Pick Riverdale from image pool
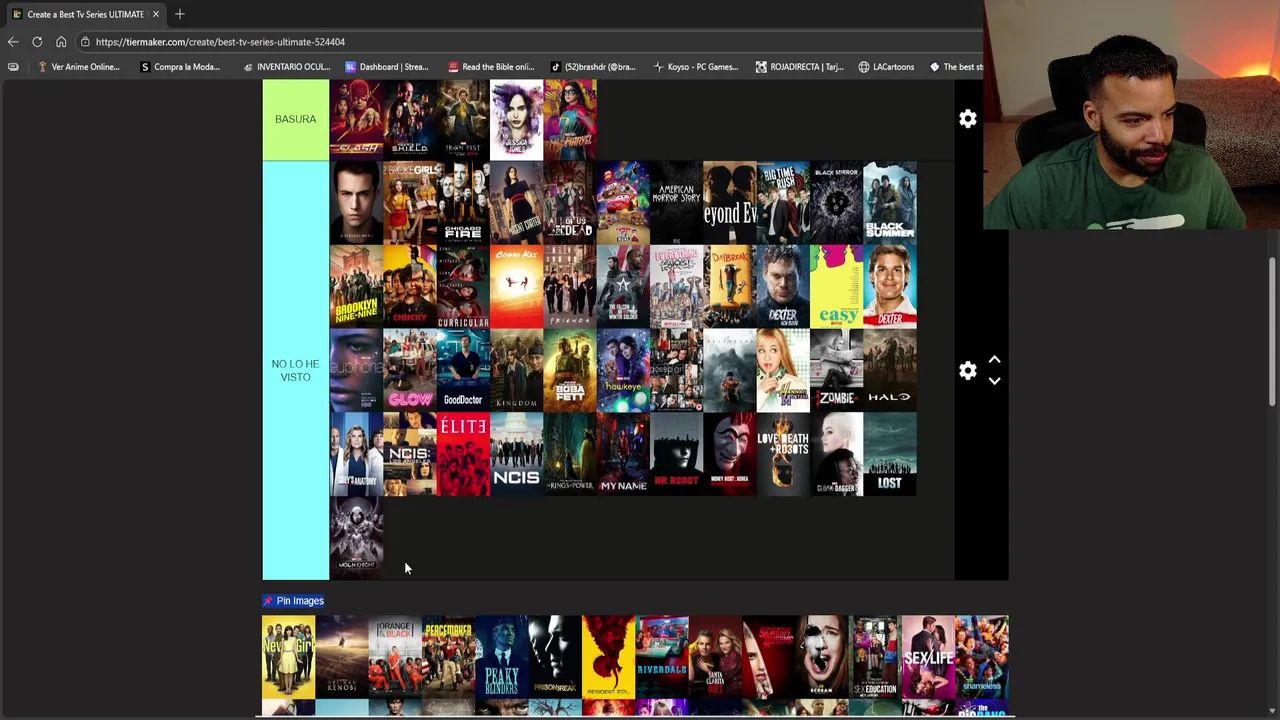The width and height of the screenshot is (1280, 720). [x=662, y=657]
